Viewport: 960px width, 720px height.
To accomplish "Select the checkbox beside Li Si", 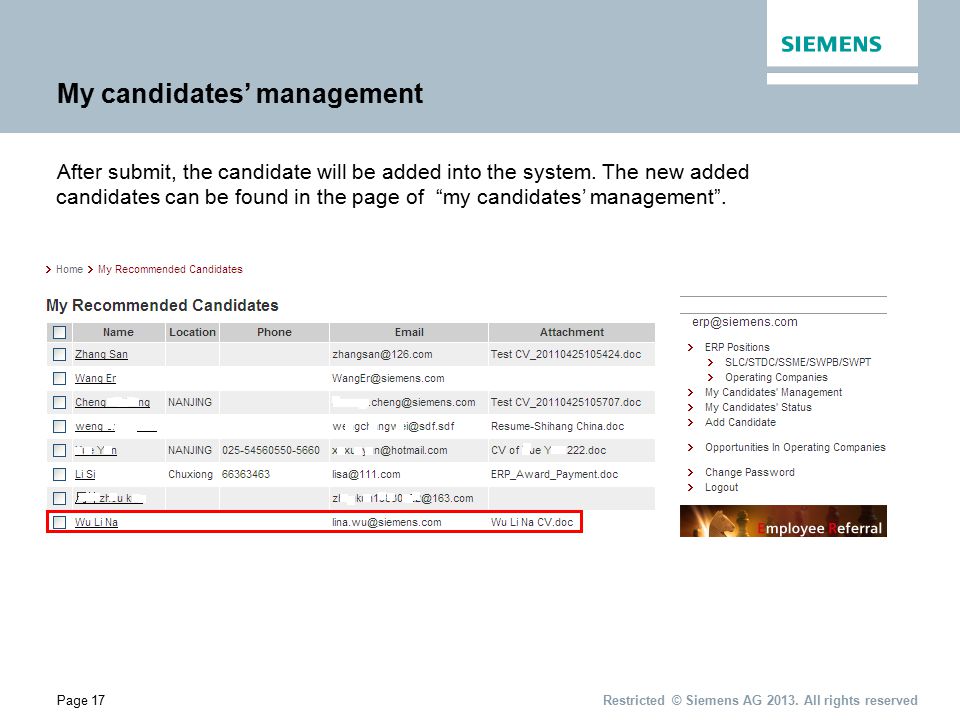I will (59, 474).
